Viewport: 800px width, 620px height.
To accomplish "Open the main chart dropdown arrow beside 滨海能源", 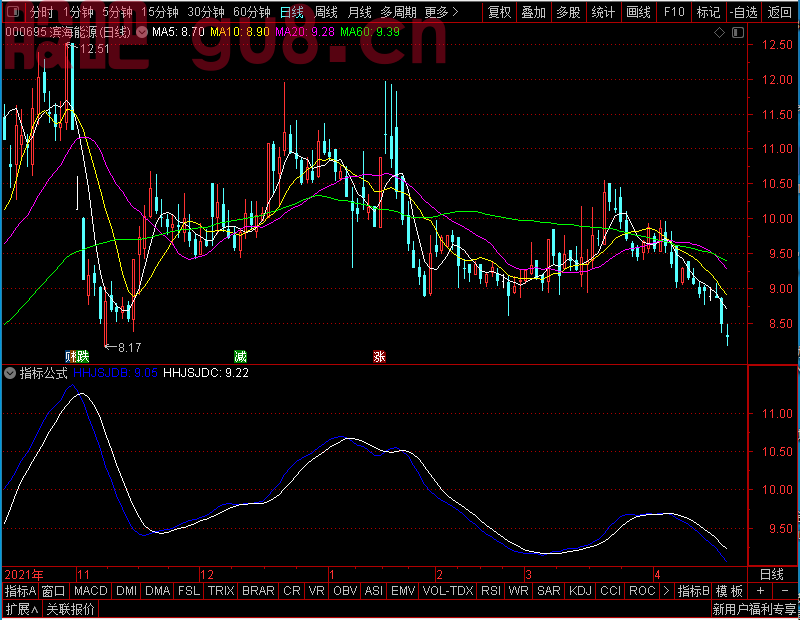I will click(142, 32).
